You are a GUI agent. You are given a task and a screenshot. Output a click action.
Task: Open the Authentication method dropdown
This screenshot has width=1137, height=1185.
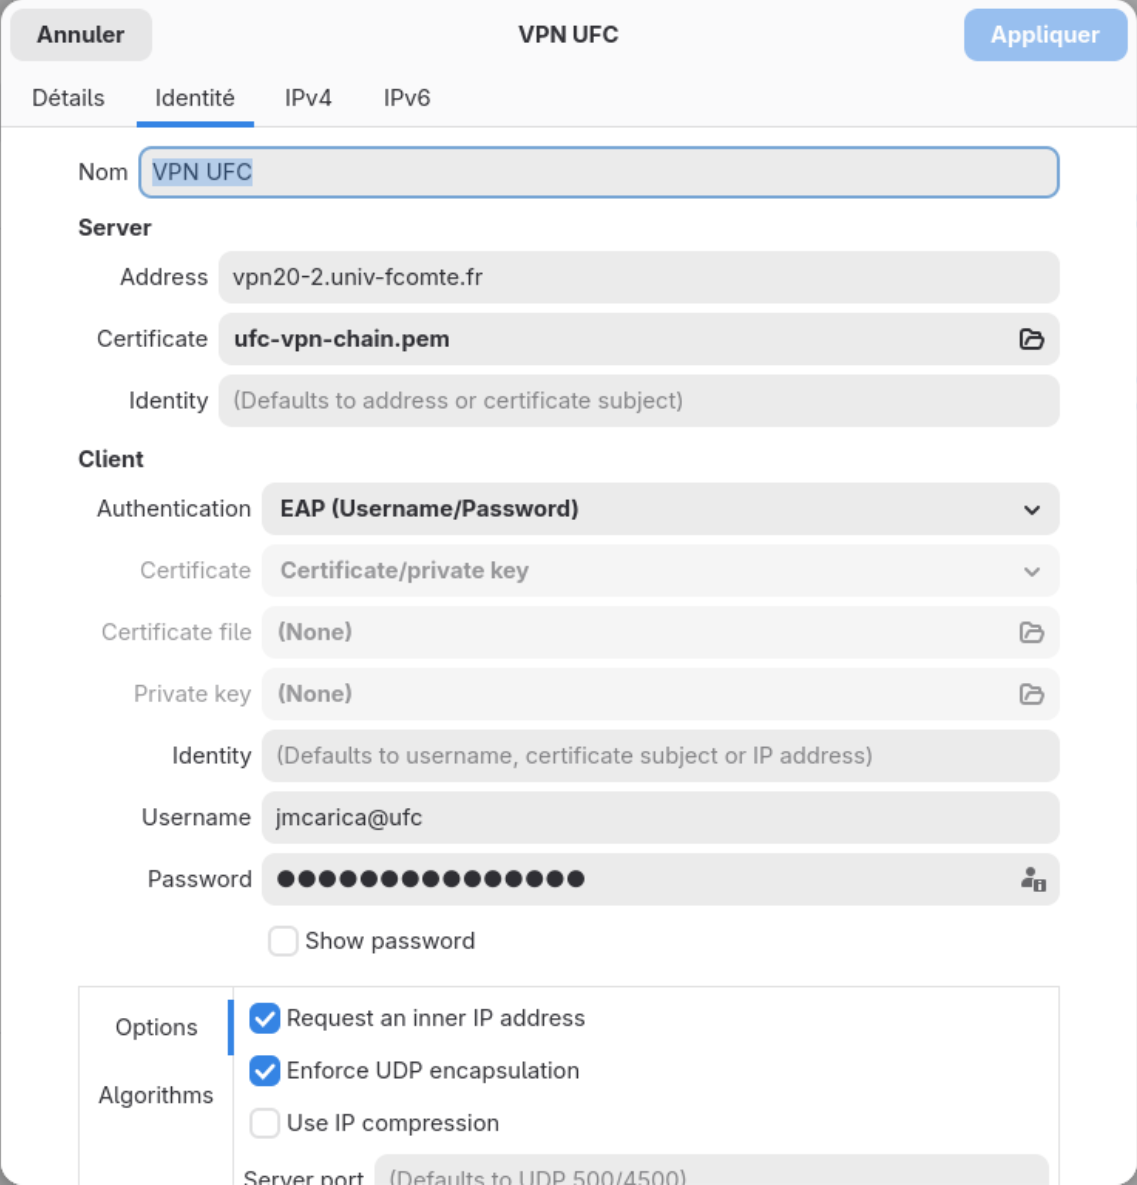click(660, 509)
